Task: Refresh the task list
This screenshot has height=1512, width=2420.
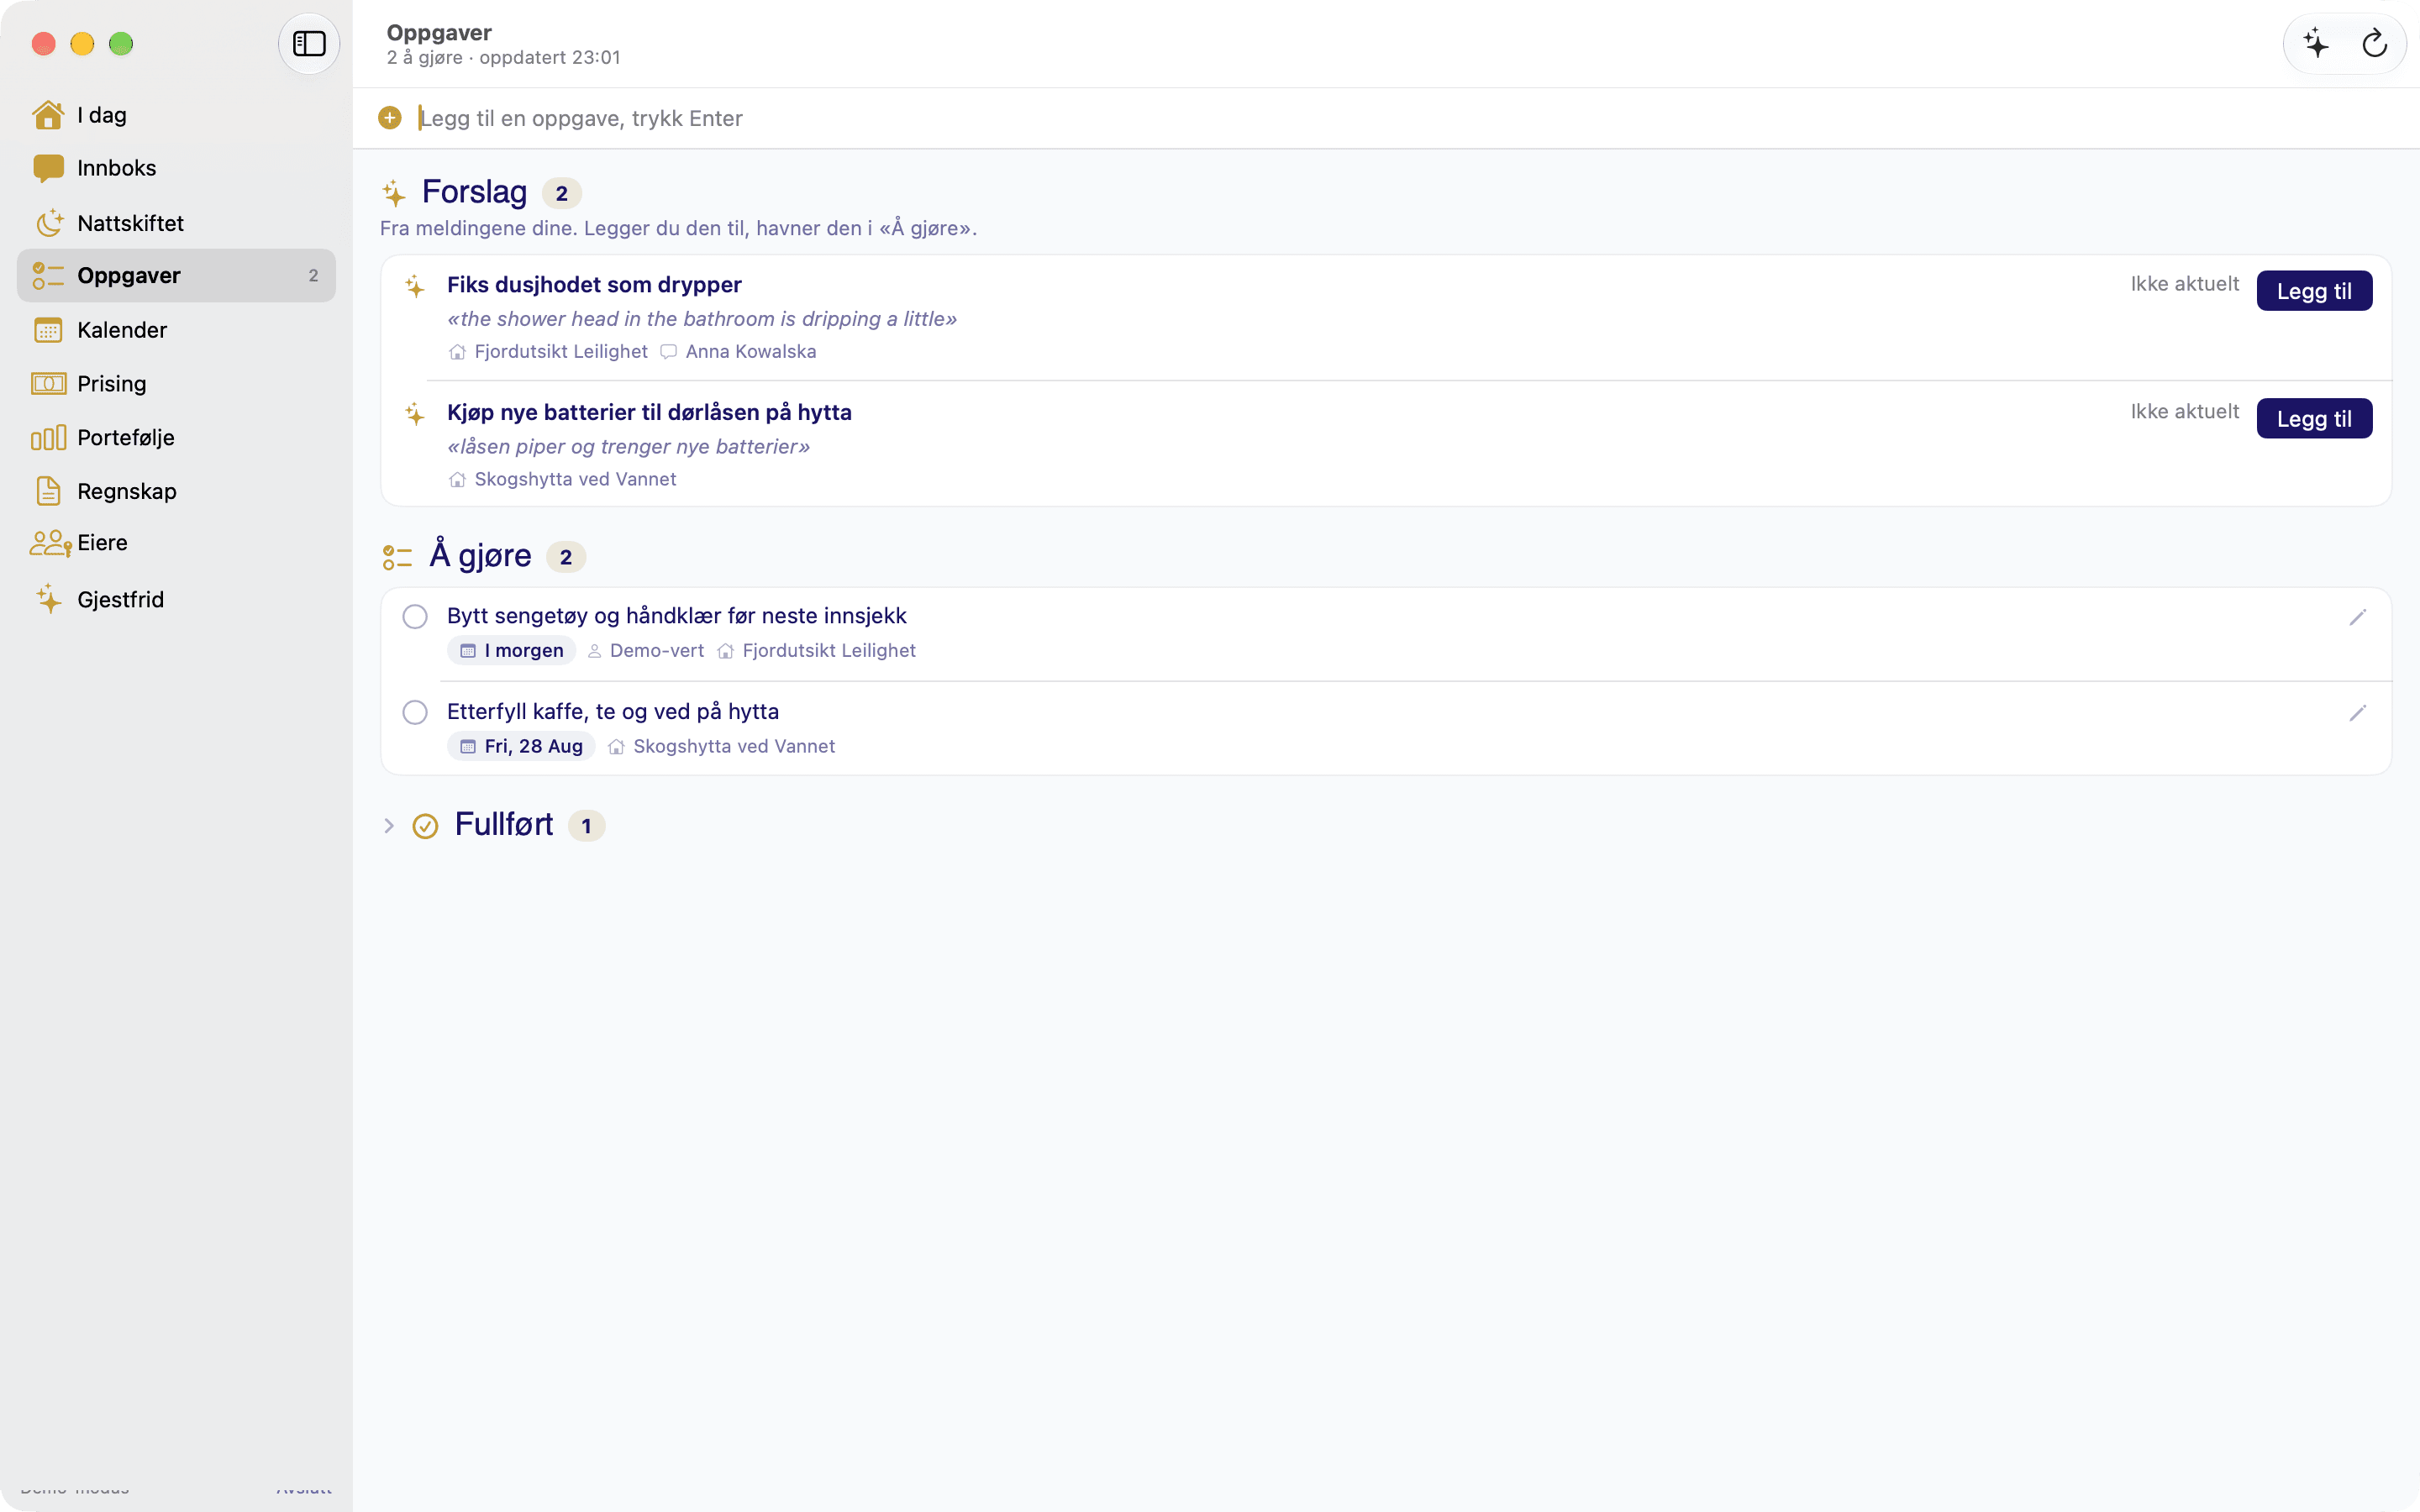Action: pos(2374,44)
